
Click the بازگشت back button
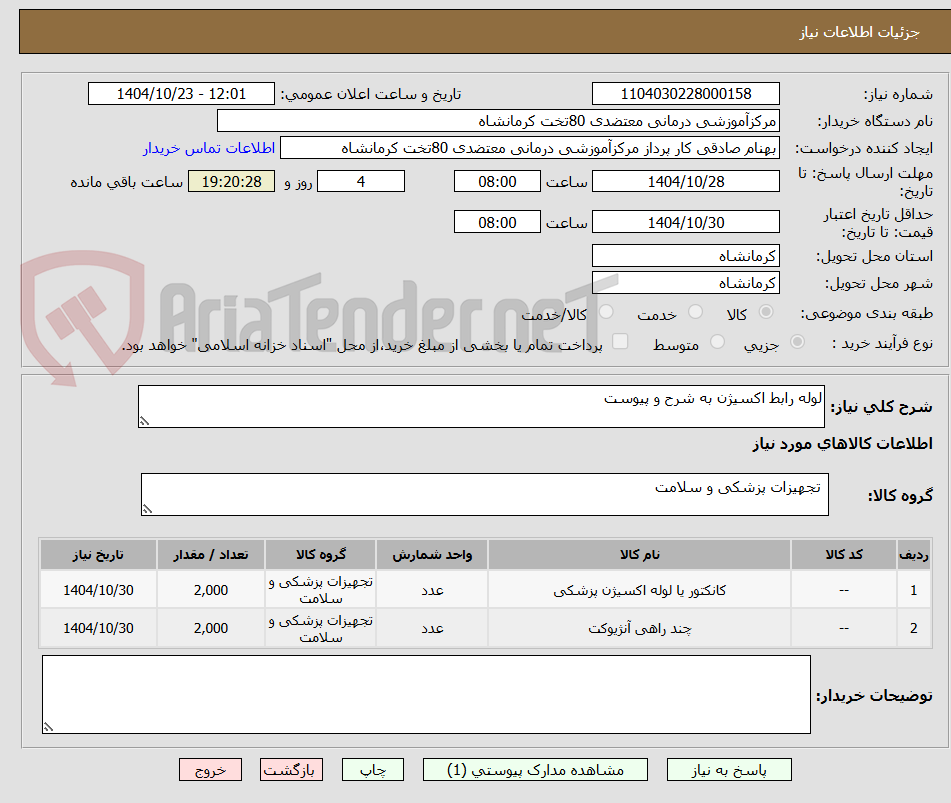point(291,770)
